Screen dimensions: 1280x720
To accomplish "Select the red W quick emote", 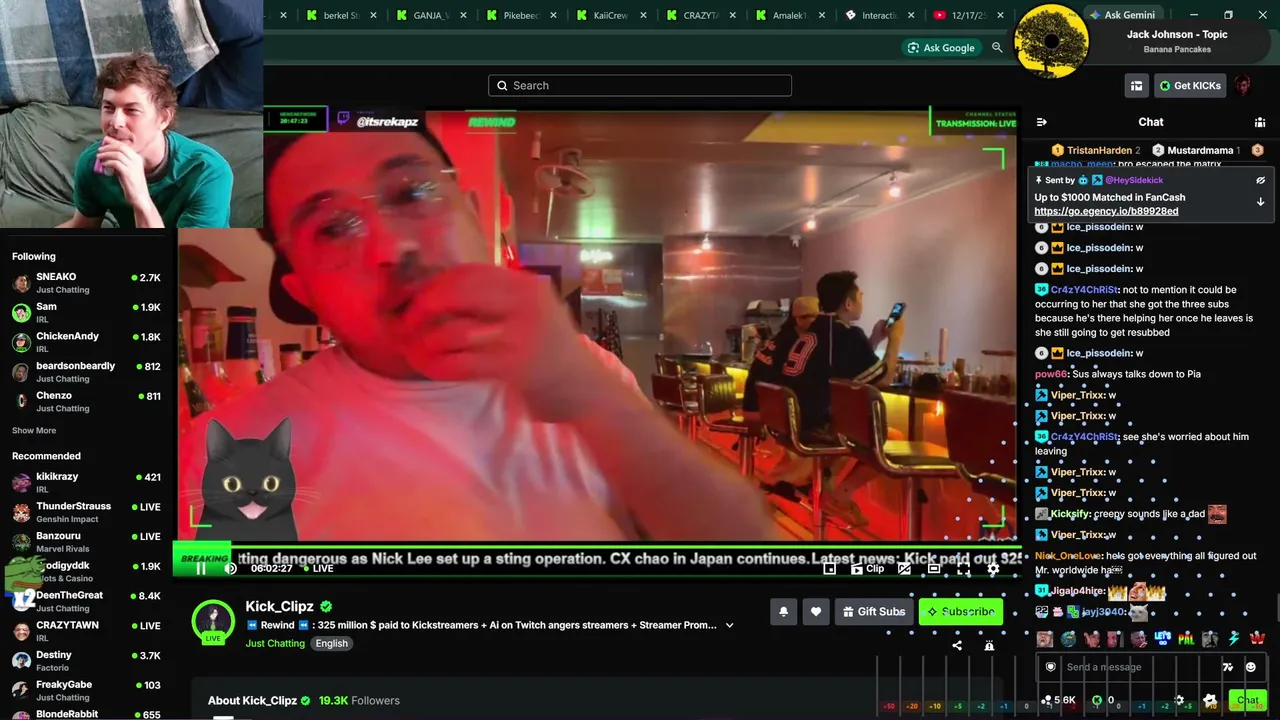I will 1257,638.
